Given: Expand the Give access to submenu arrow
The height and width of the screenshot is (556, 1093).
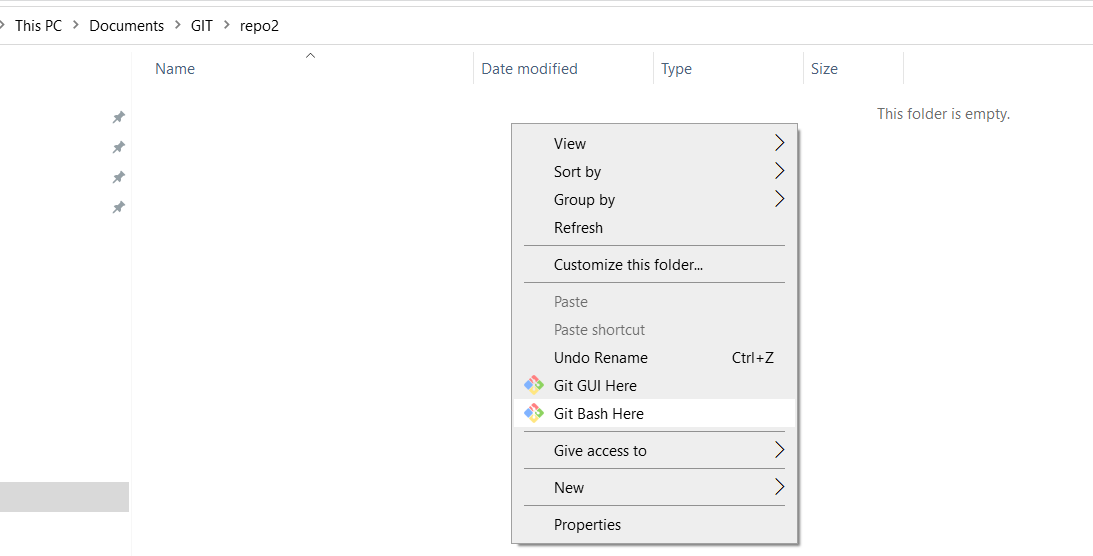Looking at the screenshot, I should tap(779, 450).
